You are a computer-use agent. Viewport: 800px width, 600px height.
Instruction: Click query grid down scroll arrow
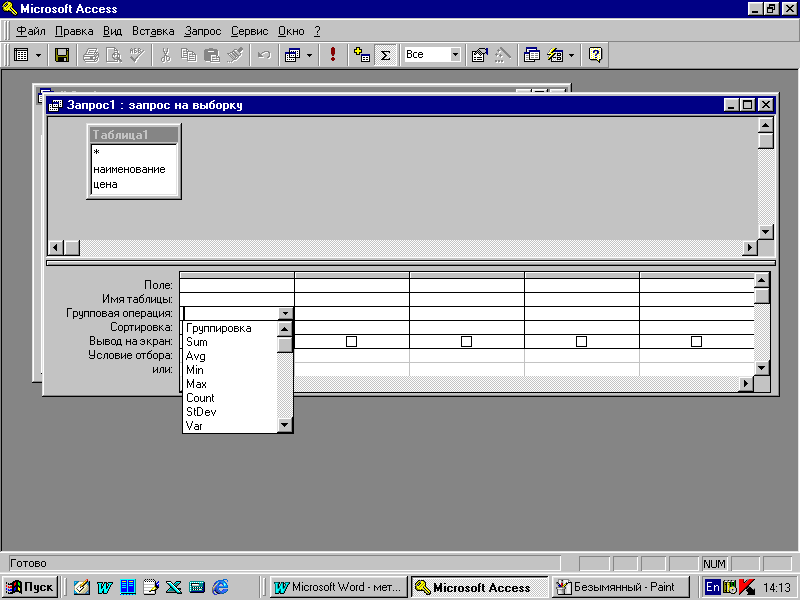point(762,367)
